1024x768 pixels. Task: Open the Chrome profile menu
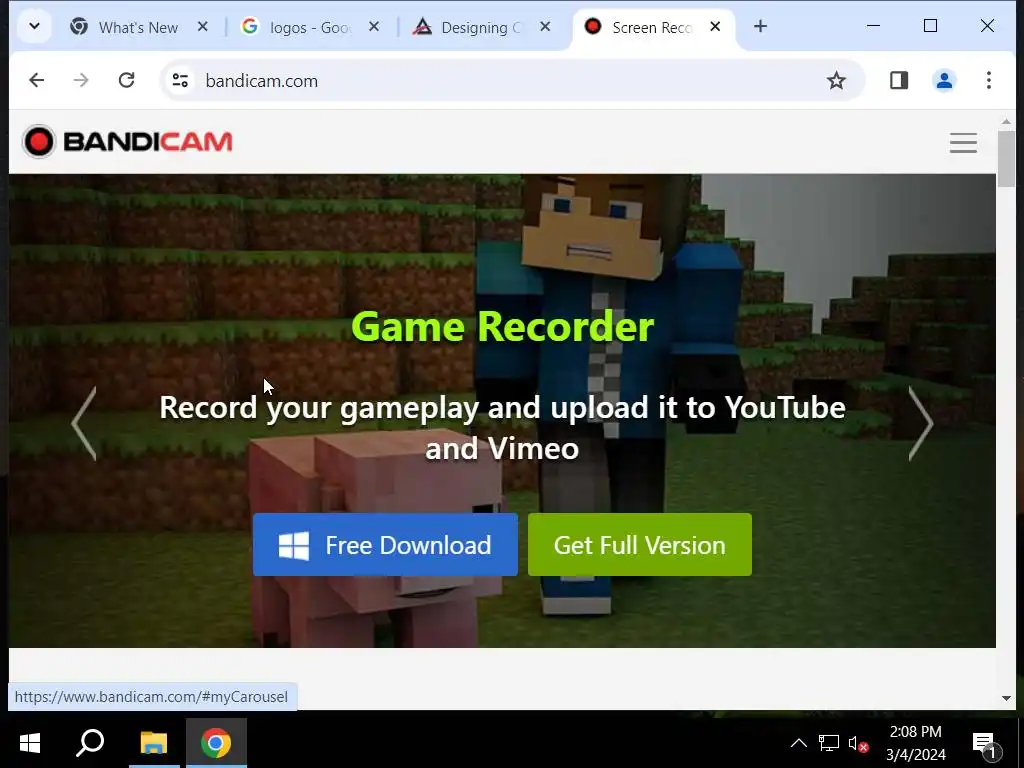(944, 80)
